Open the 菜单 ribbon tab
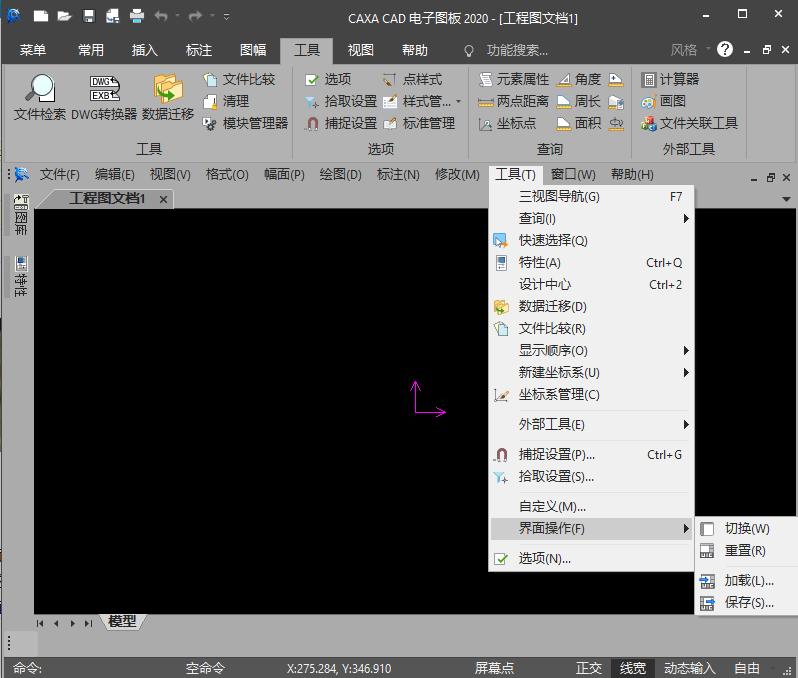798x678 pixels. (x=33, y=50)
